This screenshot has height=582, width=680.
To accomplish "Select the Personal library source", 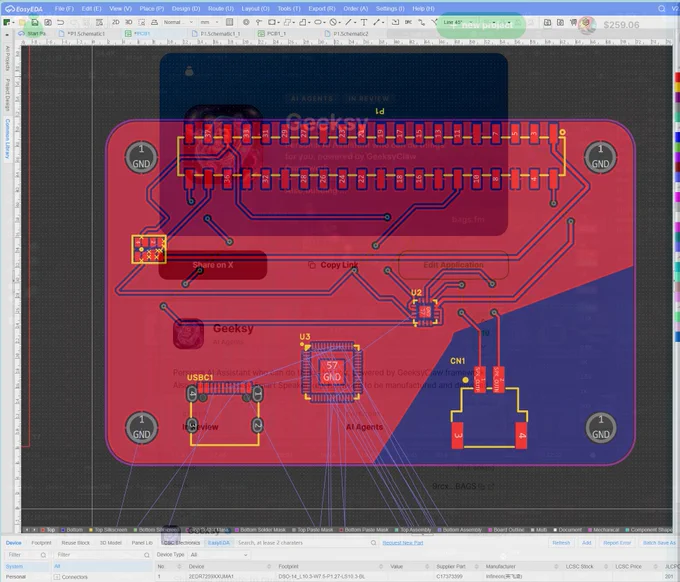I will click(16, 577).
